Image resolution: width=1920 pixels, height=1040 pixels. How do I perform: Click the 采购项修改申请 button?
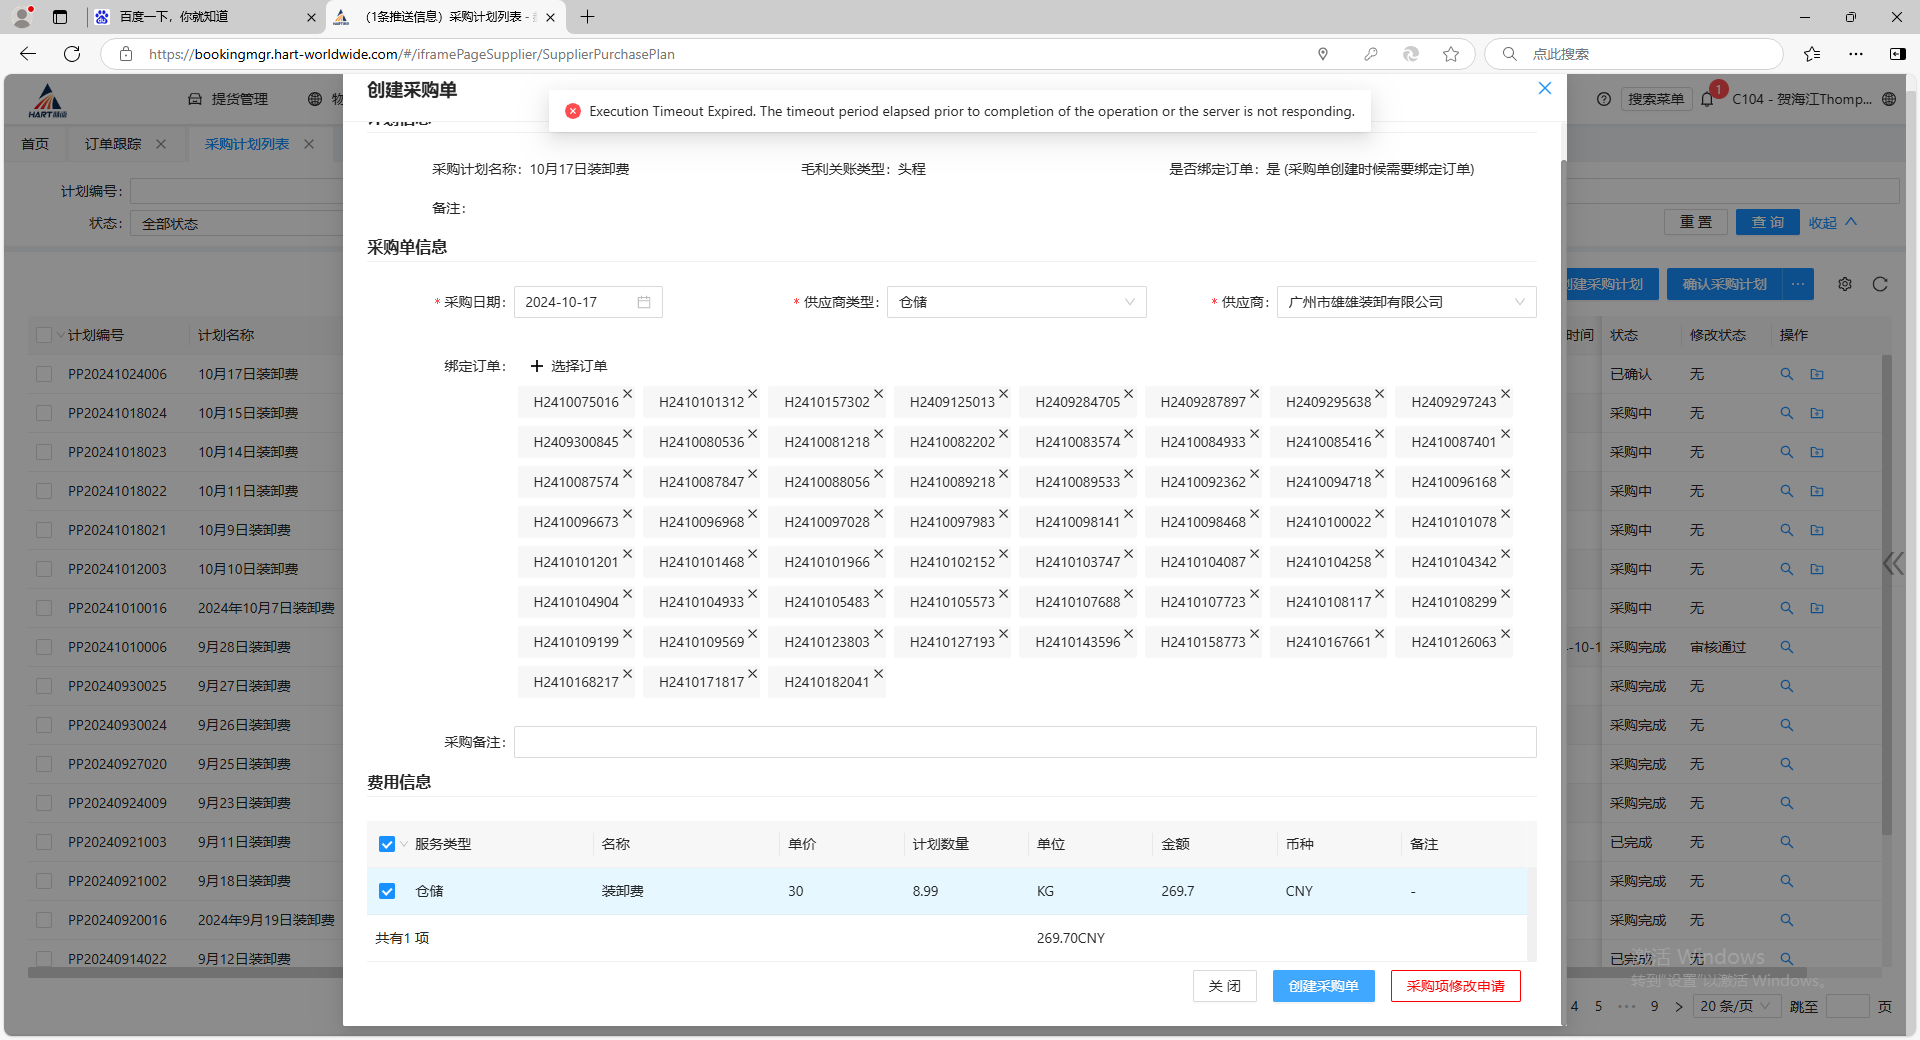pos(1455,986)
